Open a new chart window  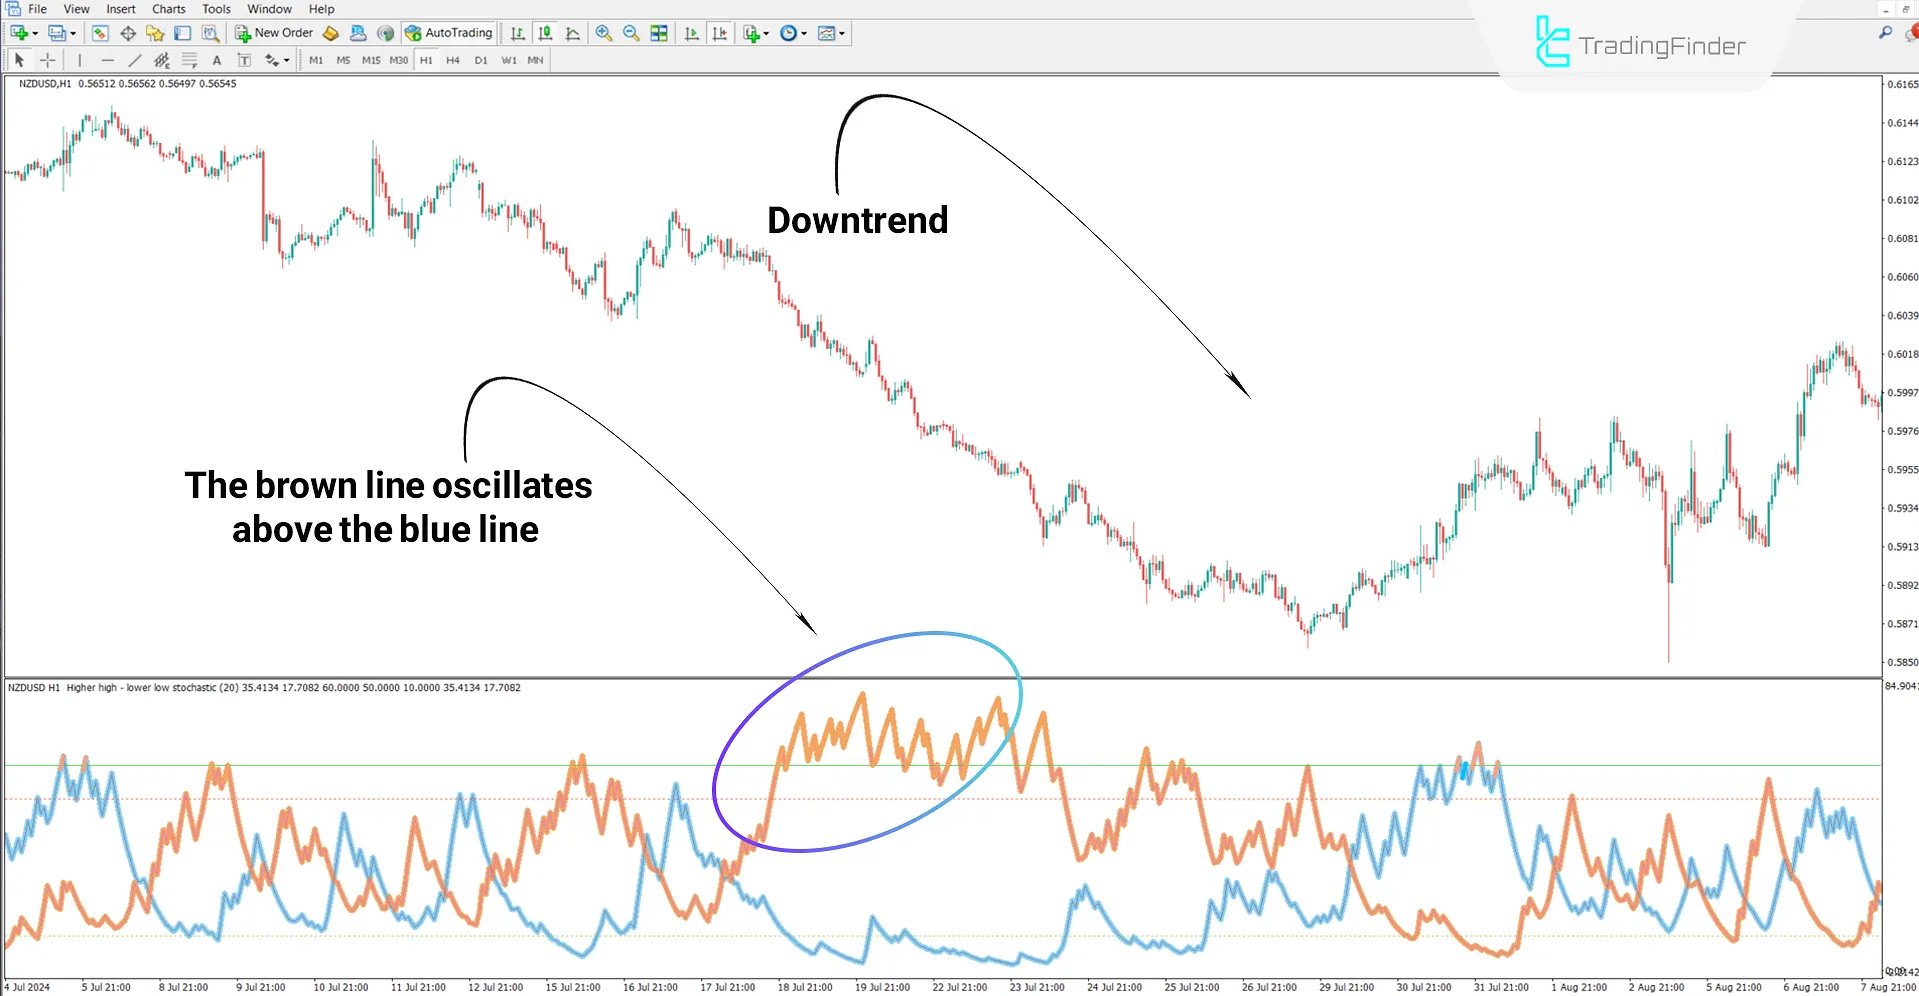(x=18, y=33)
